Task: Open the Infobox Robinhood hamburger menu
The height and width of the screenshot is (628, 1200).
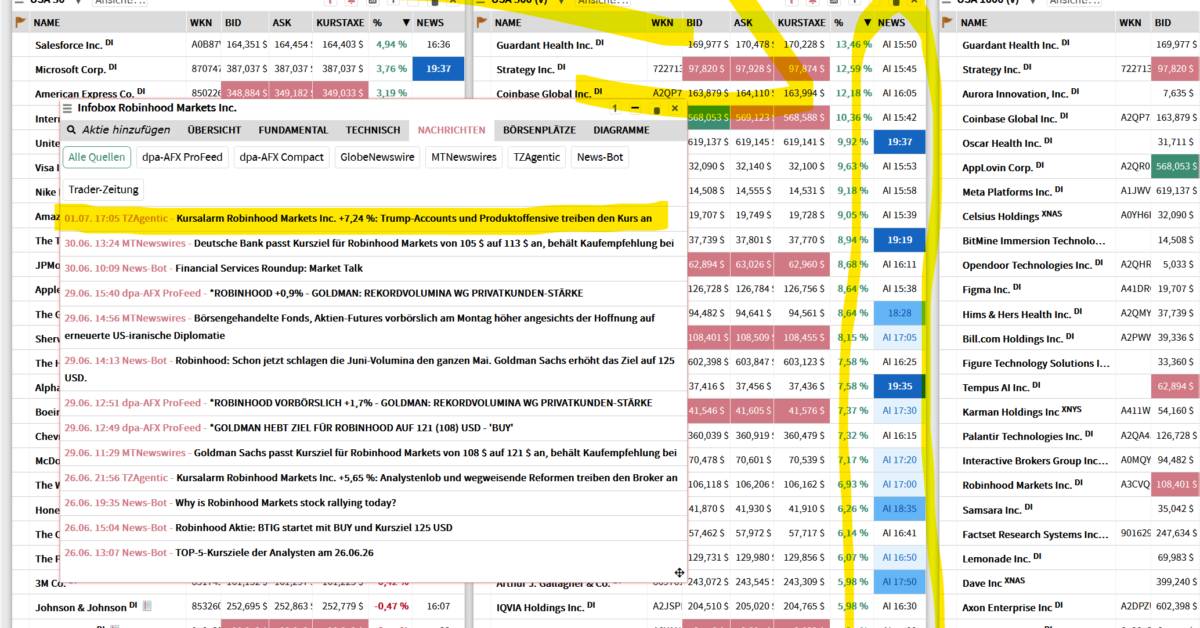Action: pos(67,108)
